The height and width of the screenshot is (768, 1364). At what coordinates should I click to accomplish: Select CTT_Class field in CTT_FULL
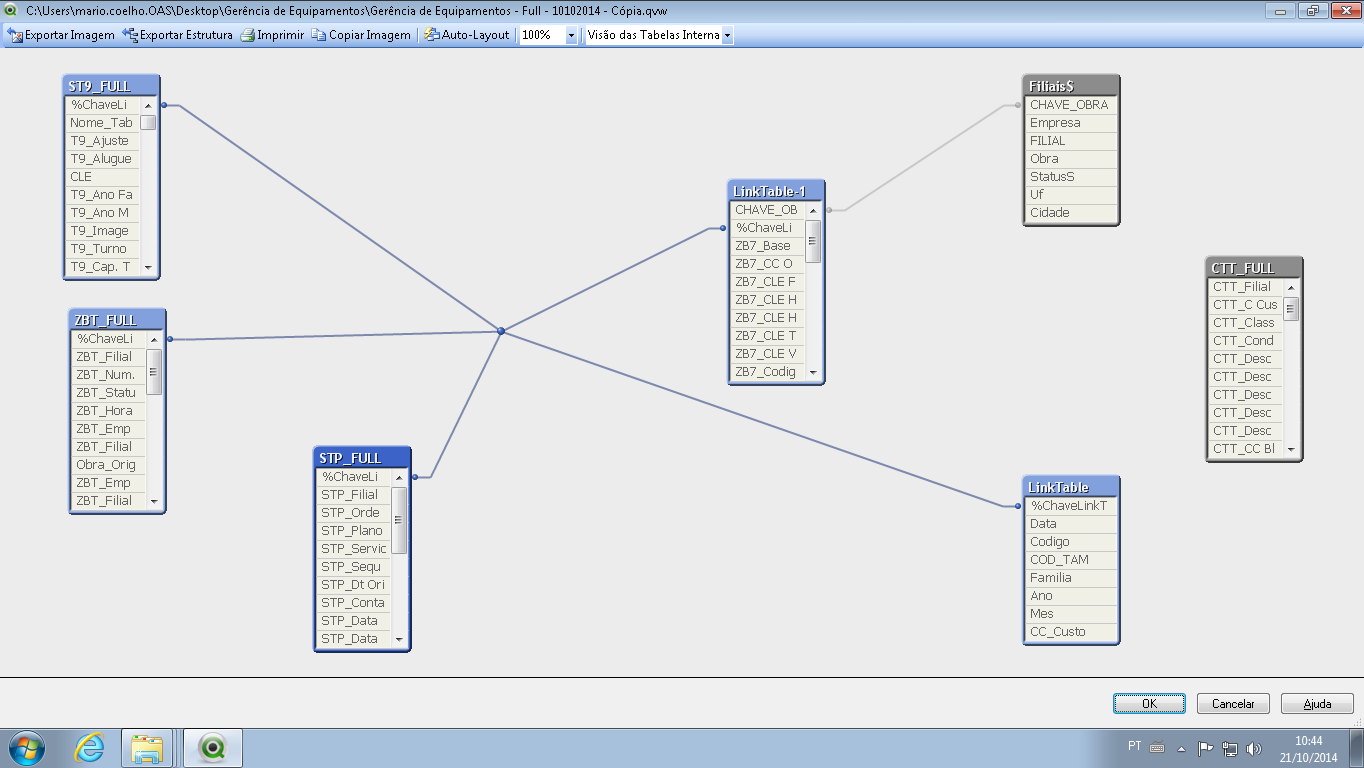pos(1245,323)
